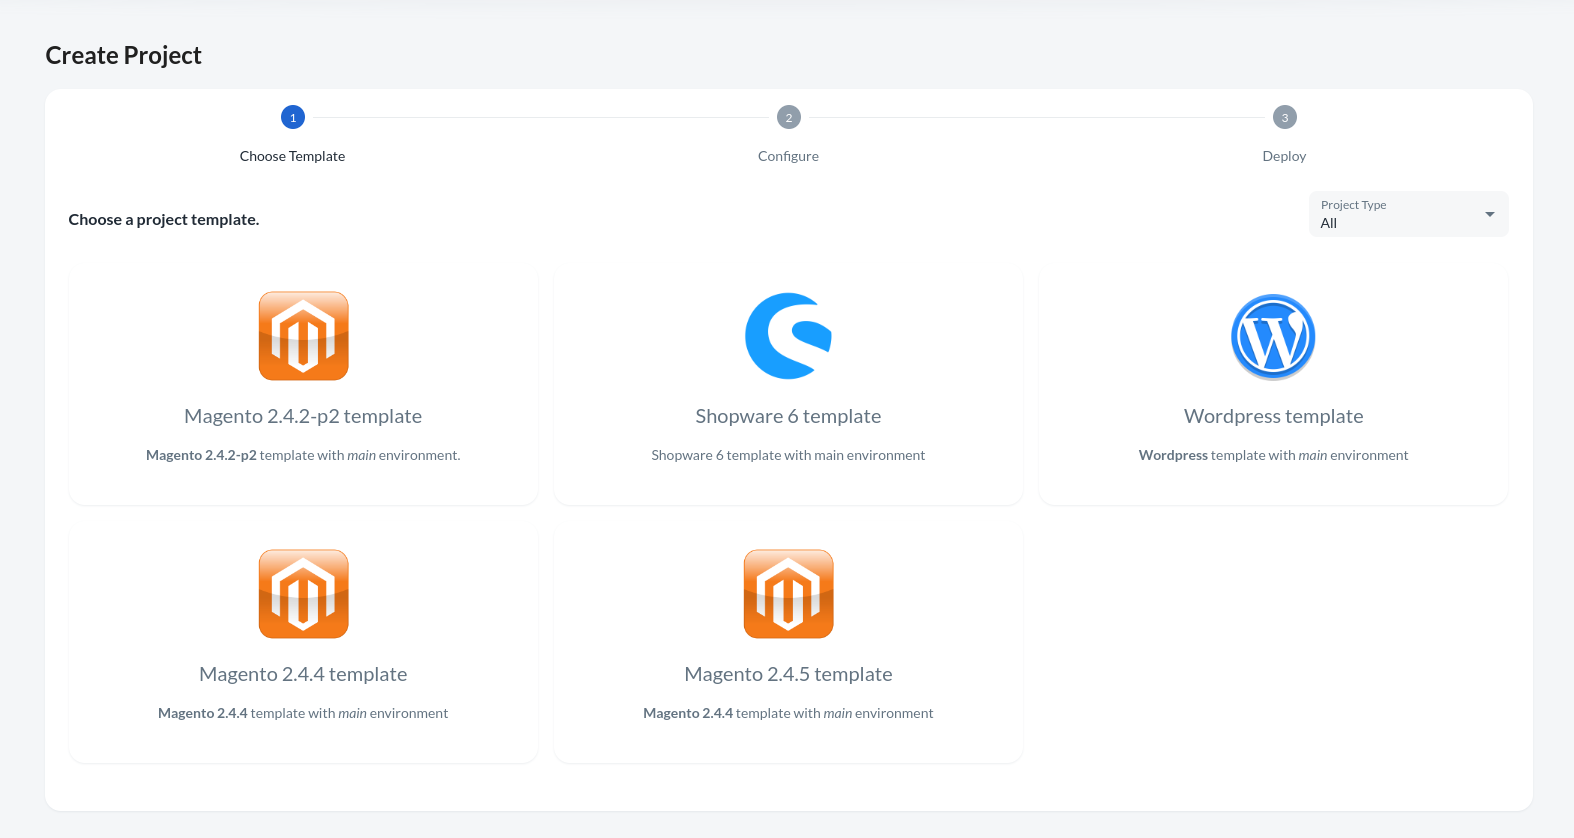Click the step 2 circle indicator

(789, 117)
